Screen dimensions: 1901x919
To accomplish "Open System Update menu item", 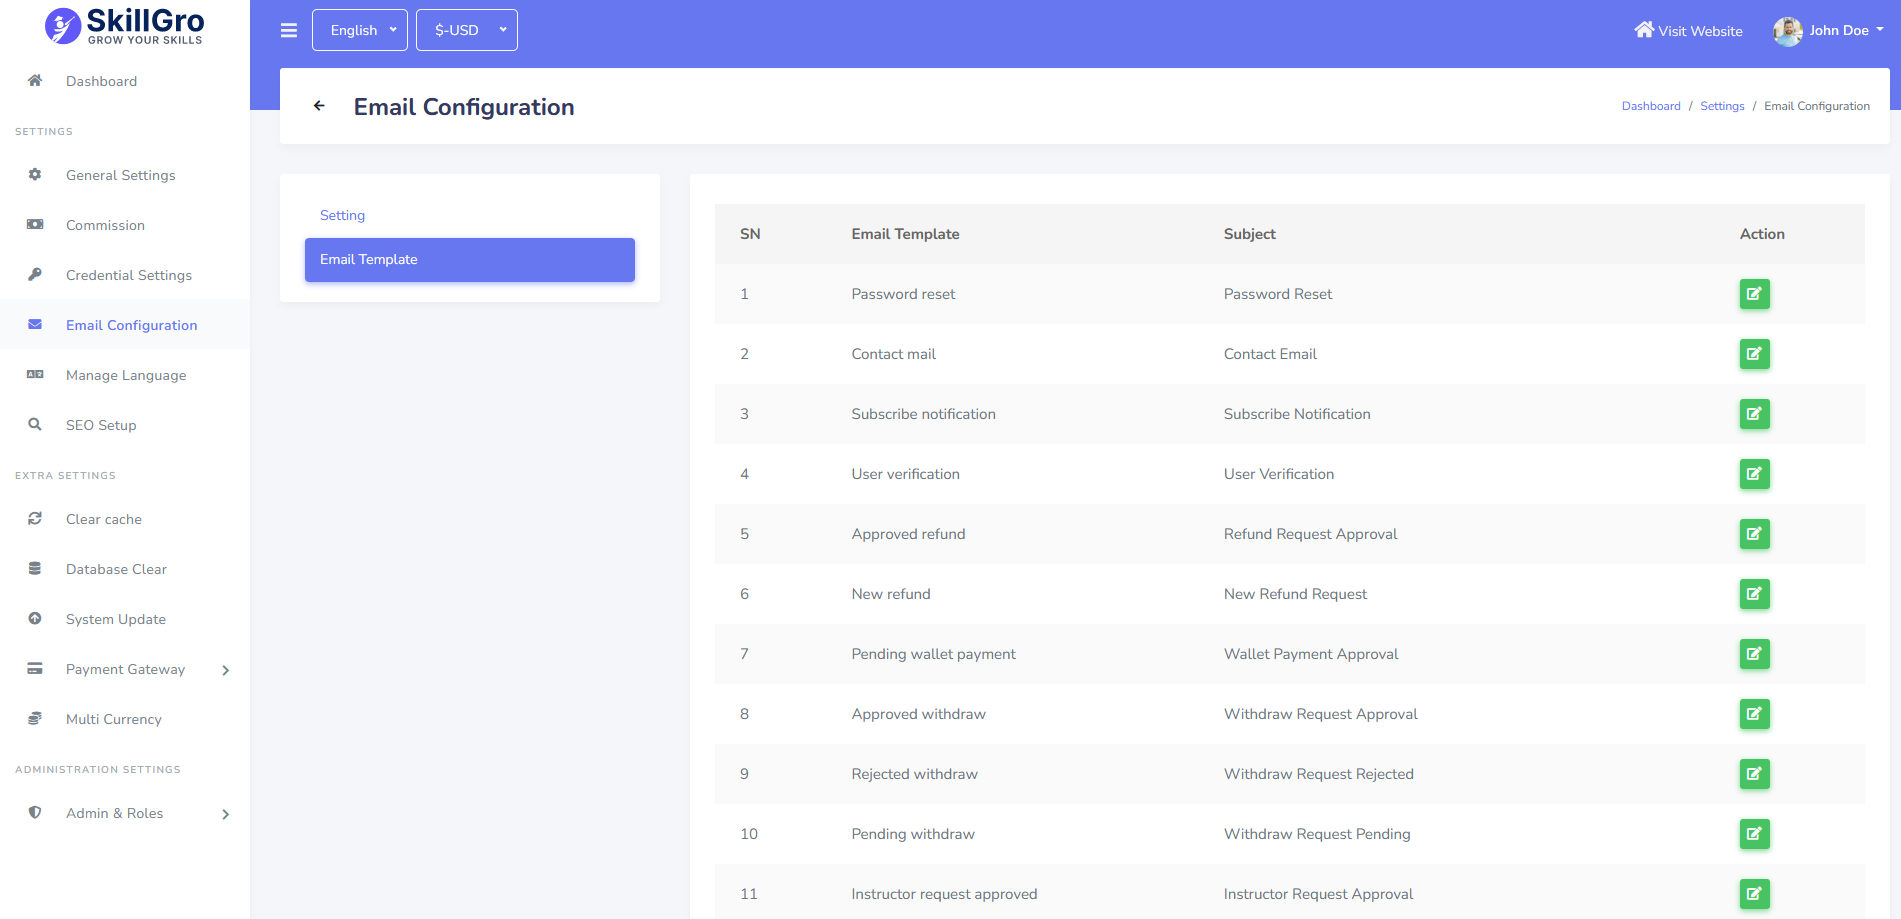I will (116, 619).
